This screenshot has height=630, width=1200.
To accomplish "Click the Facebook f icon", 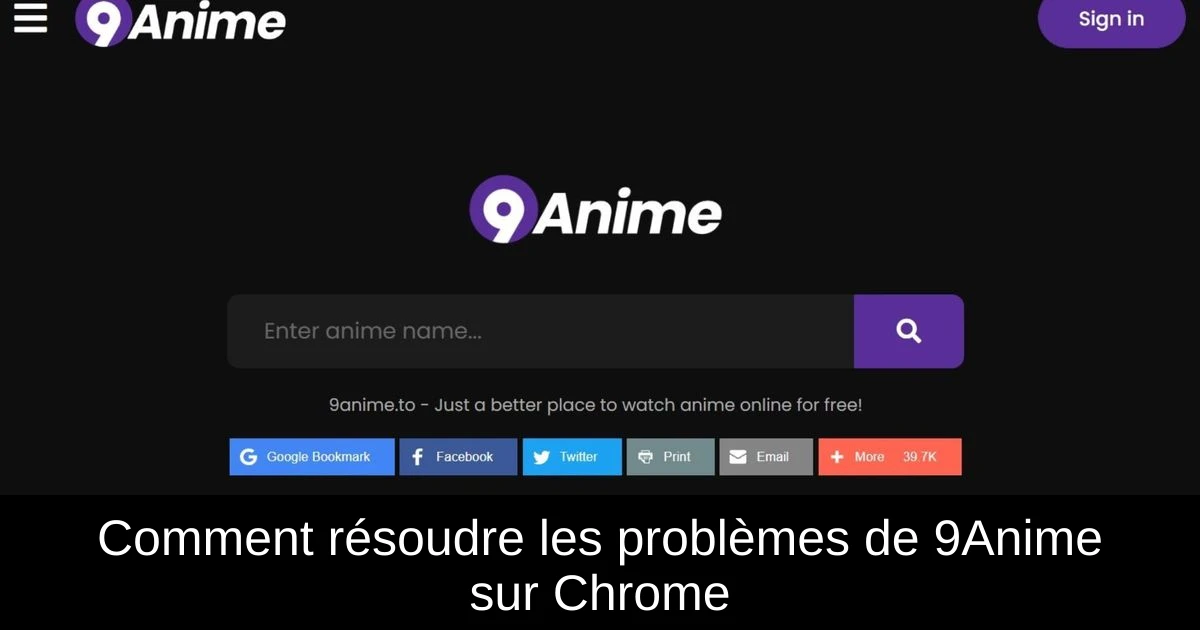I will (x=418, y=457).
